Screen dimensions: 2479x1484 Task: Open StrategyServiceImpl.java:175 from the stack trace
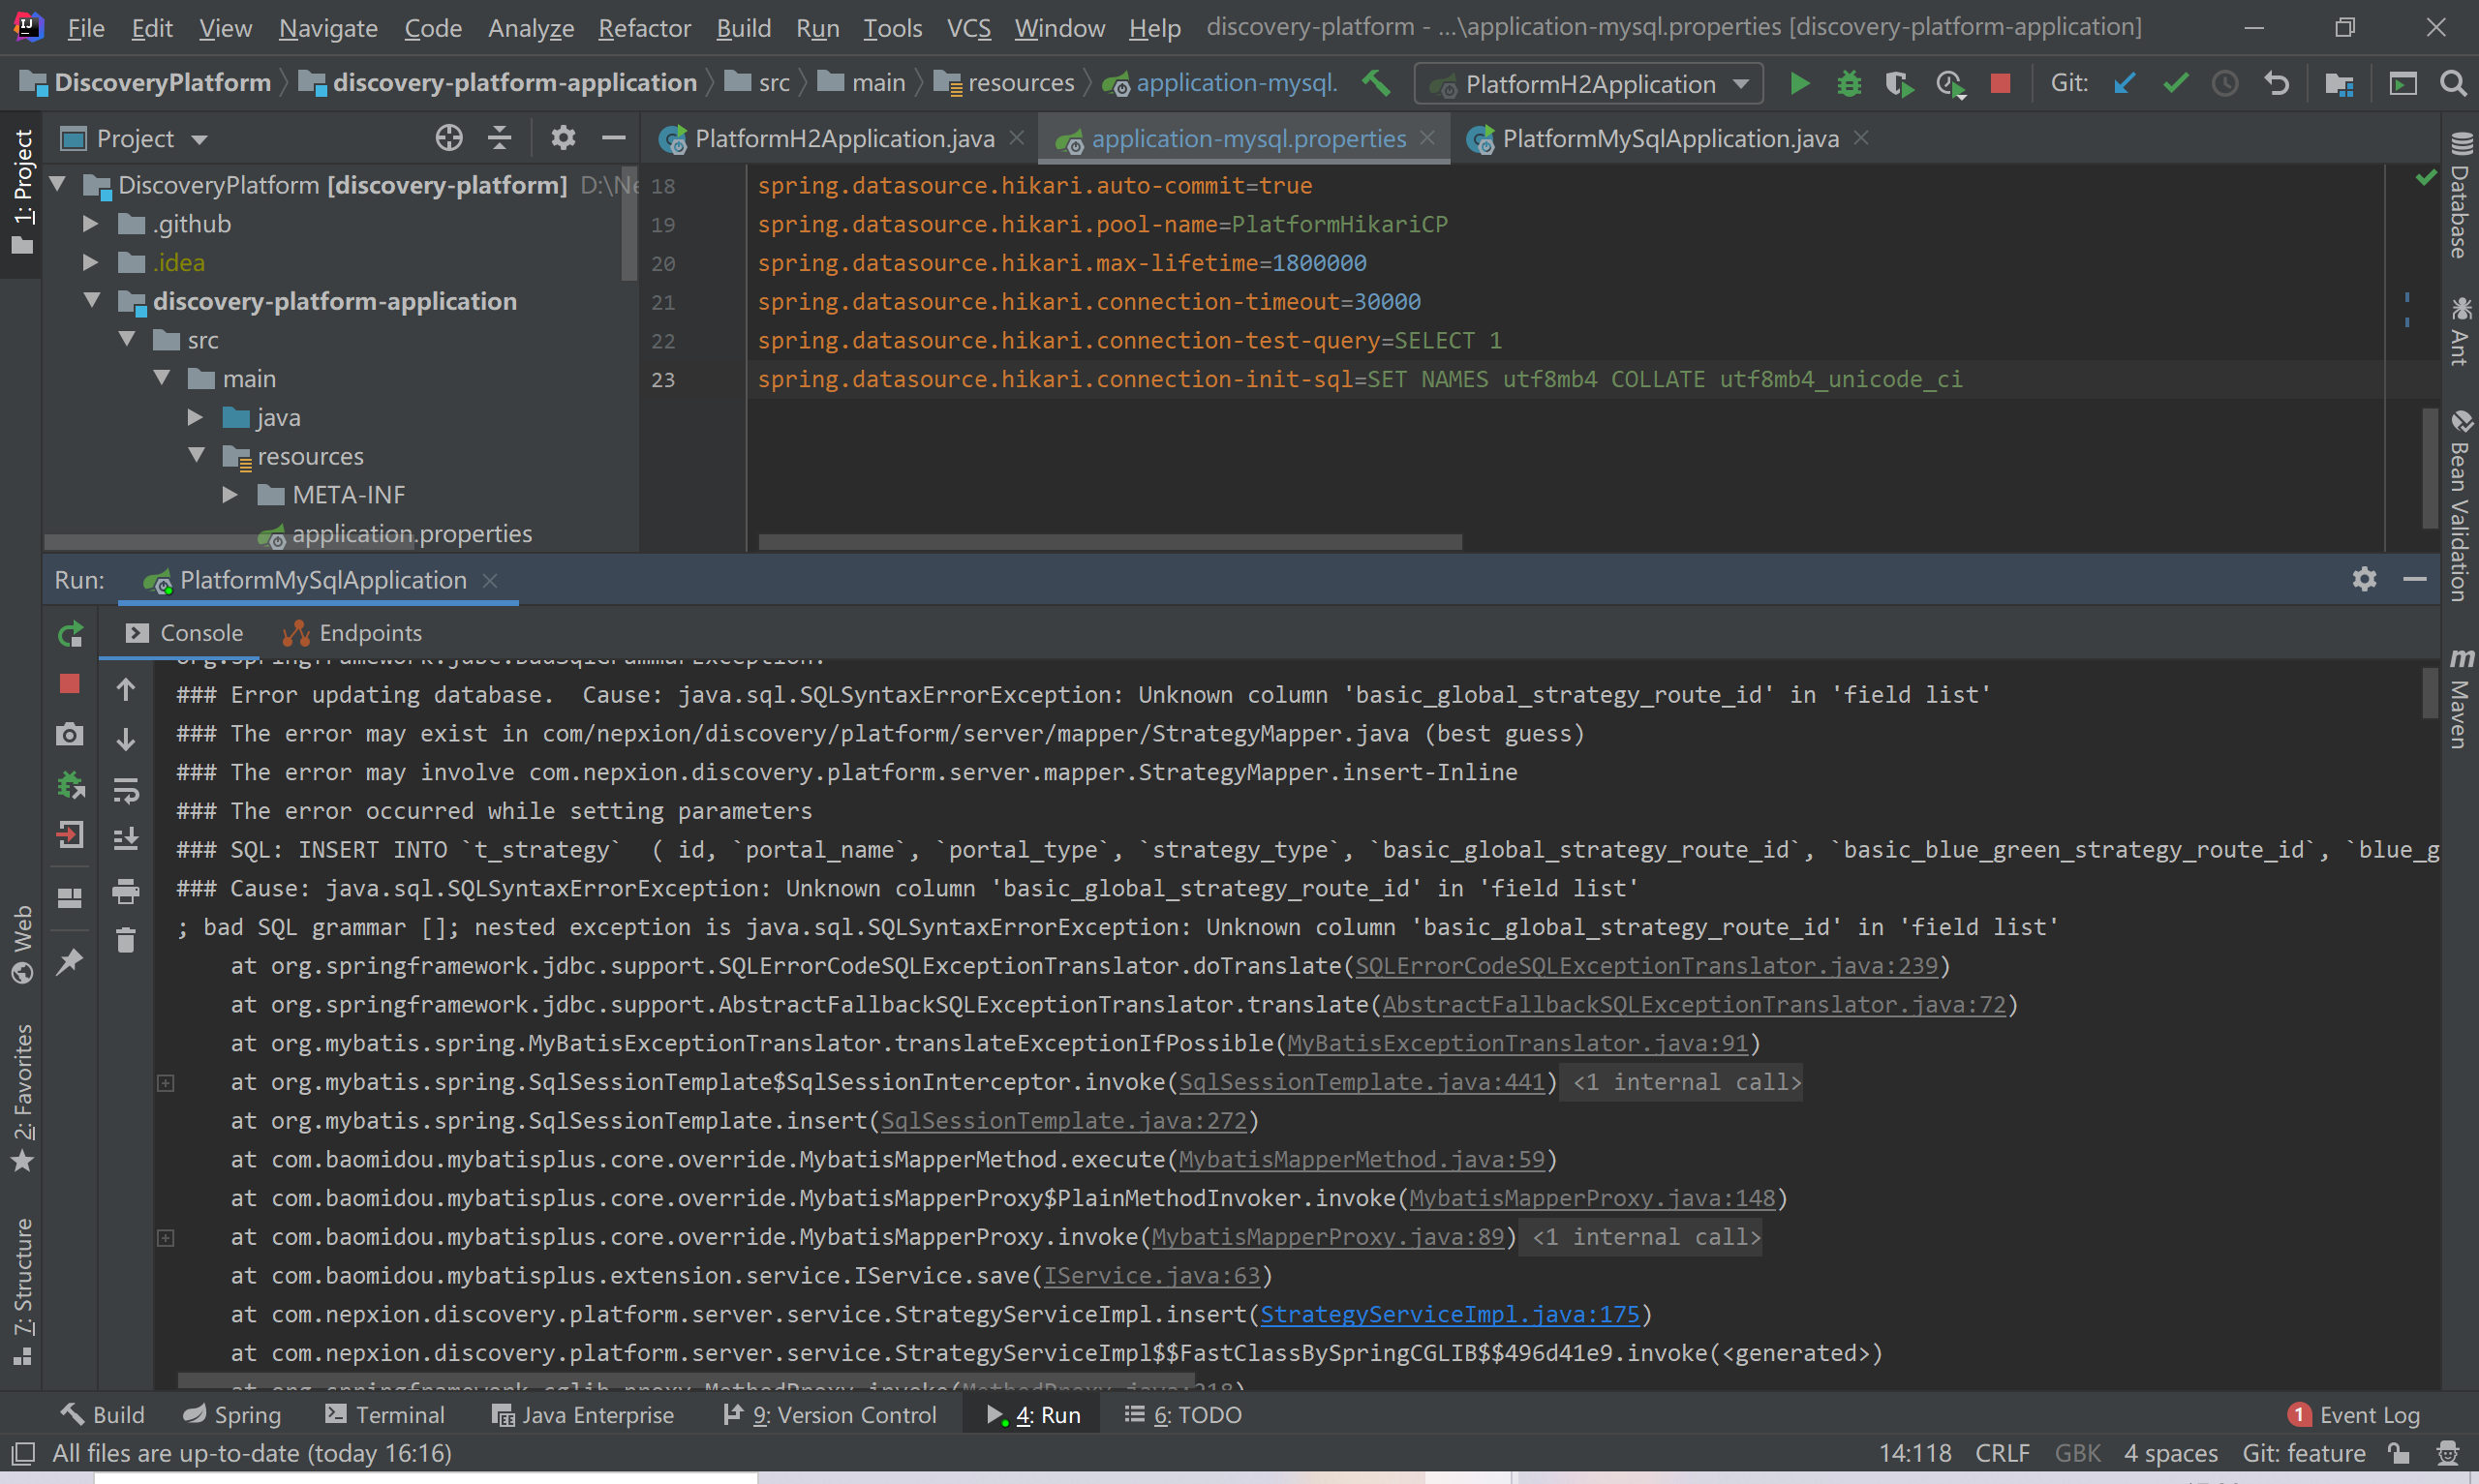[x=1452, y=1314]
